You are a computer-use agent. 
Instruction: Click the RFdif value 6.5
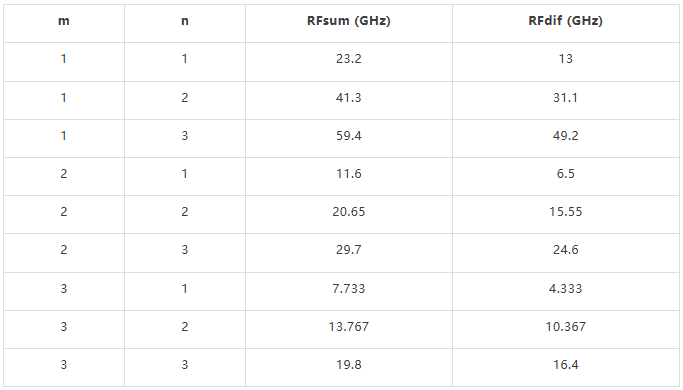pos(565,173)
